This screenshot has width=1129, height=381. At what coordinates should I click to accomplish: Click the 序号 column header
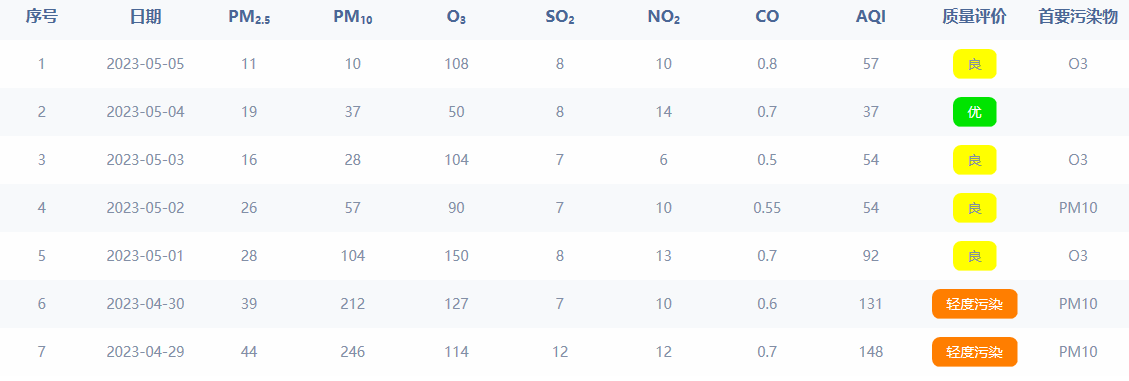tap(42, 17)
